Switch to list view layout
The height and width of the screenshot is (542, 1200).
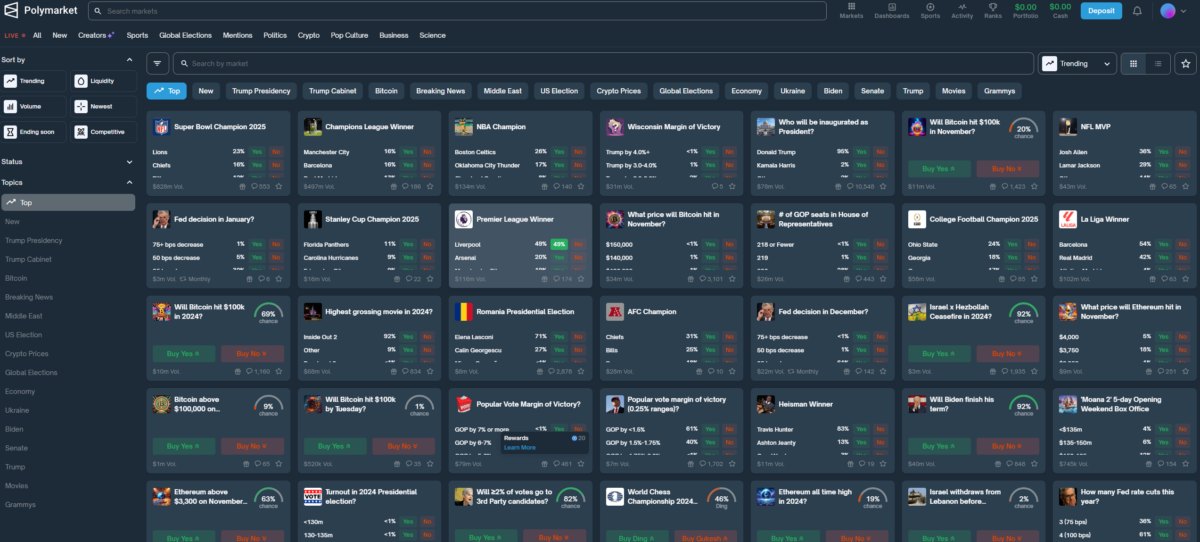click(x=1157, y=63)
